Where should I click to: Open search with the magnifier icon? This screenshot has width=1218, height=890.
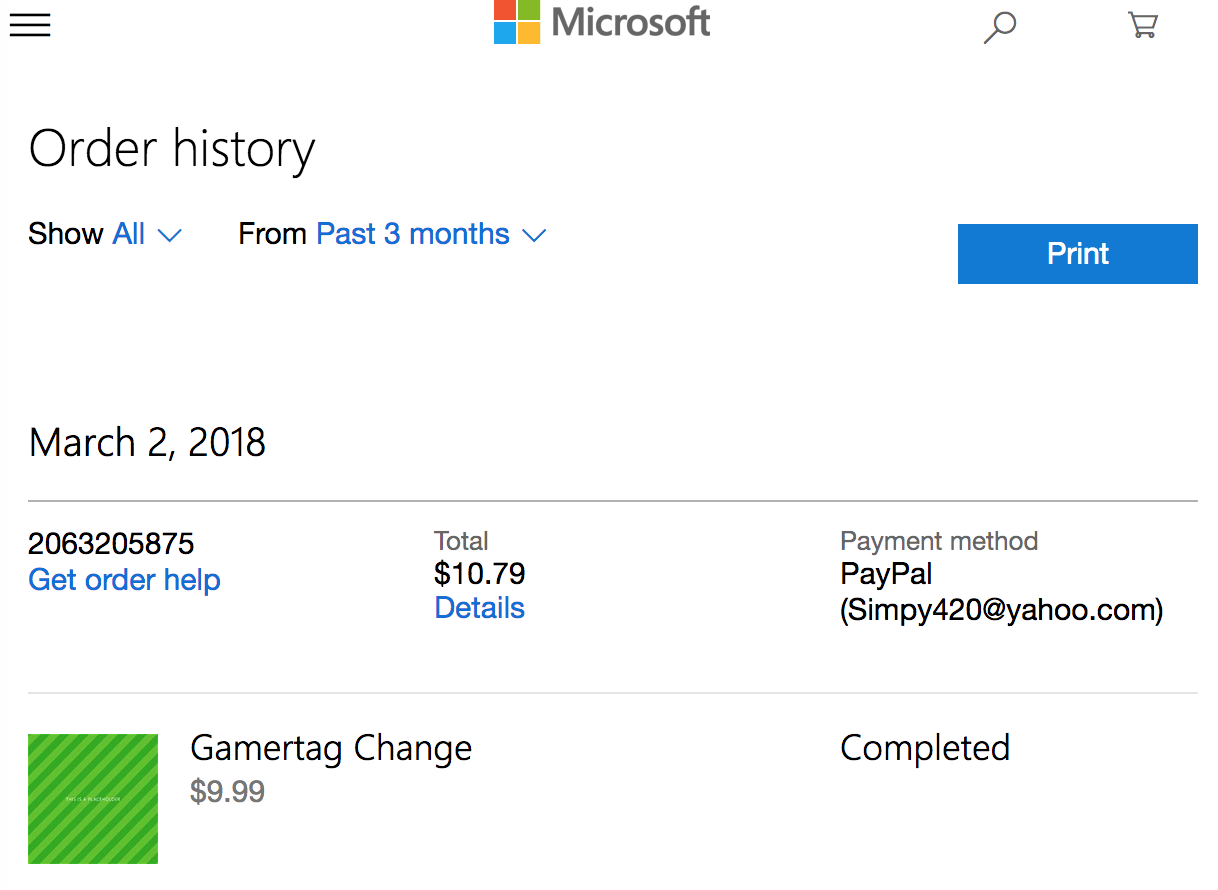(999, 27)
